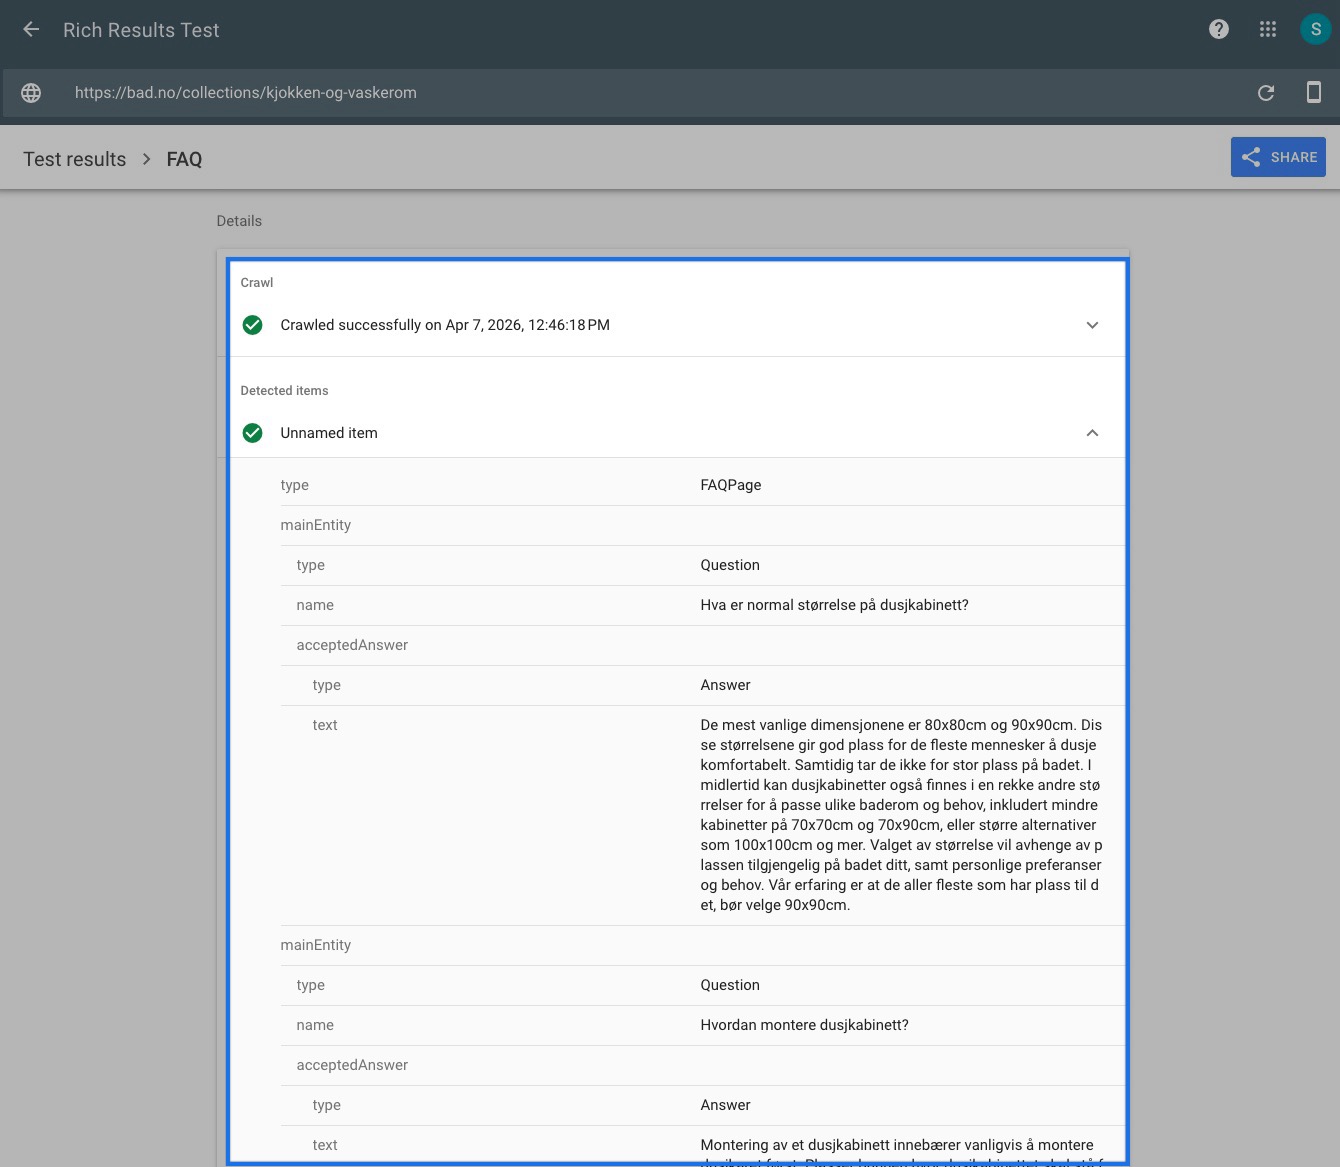Expand the Crawl section via its down chevron
The width and height of the screenshot is (1340, 1167).
[x=1092, y=324]
